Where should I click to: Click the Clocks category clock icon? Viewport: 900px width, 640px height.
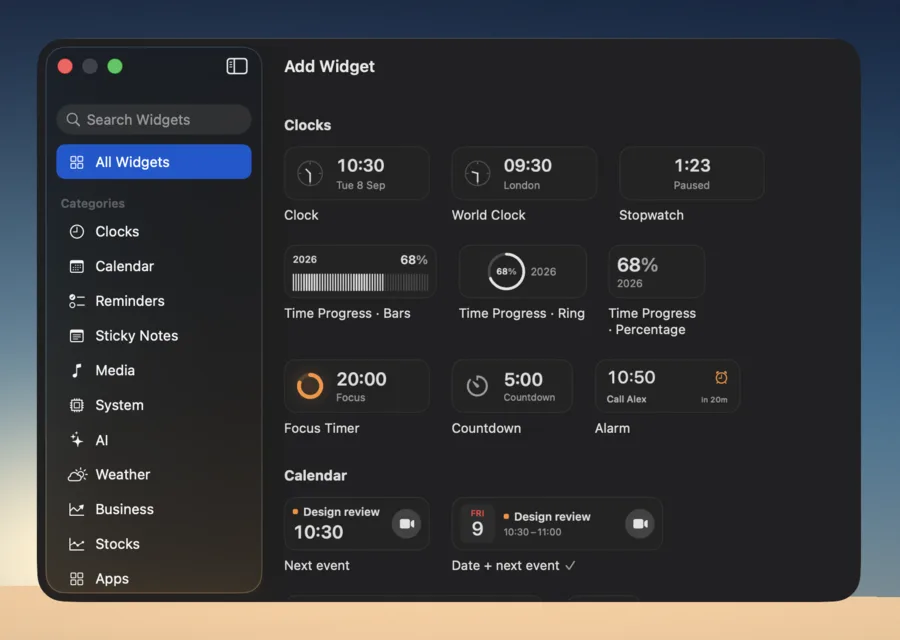(x=76, y=231)
